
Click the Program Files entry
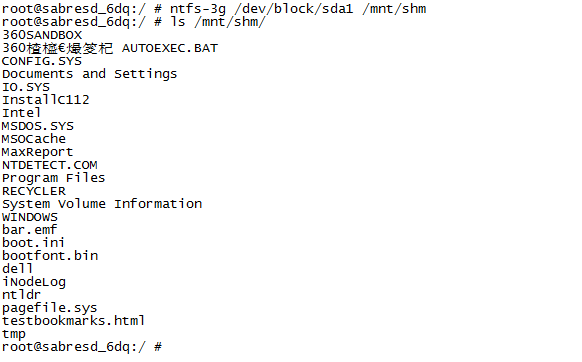coord(53,178)
